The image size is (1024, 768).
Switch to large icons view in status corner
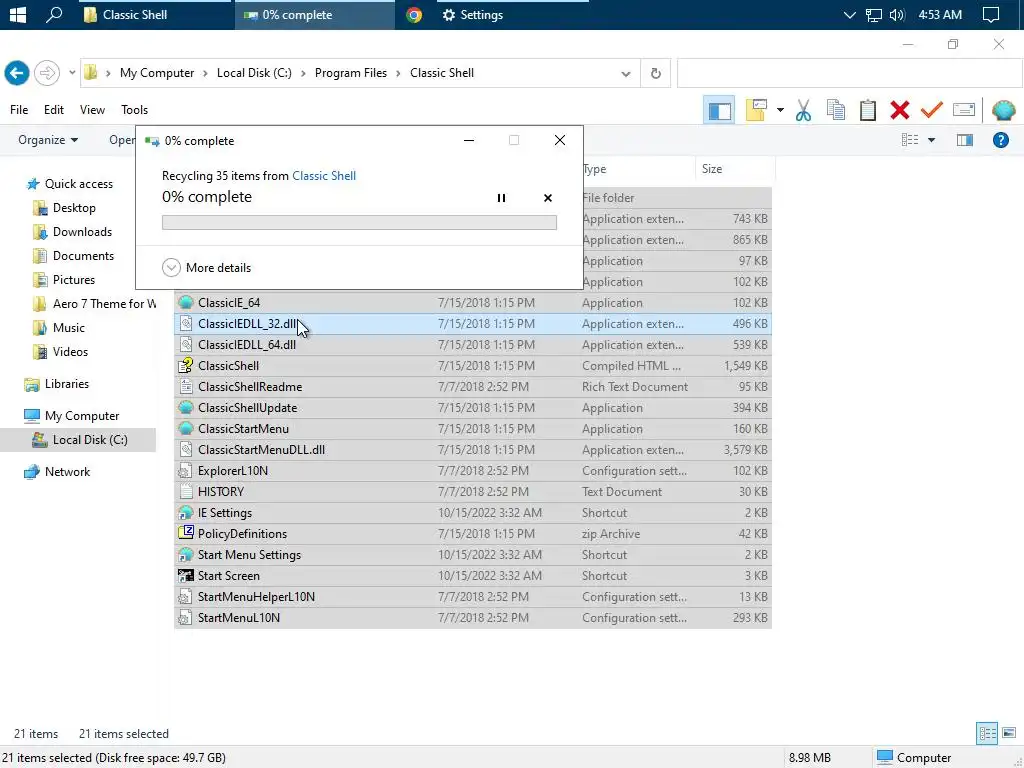click(1009, 733)
